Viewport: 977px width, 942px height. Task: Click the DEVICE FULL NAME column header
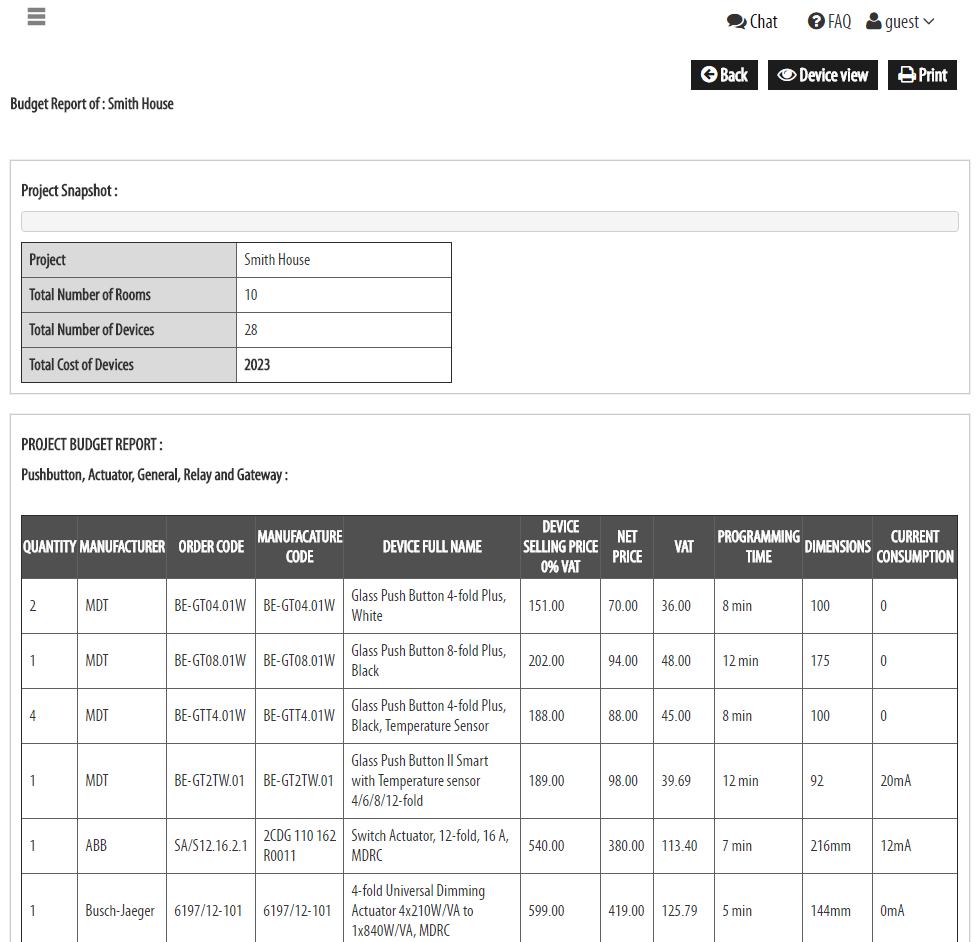point(432,547)
